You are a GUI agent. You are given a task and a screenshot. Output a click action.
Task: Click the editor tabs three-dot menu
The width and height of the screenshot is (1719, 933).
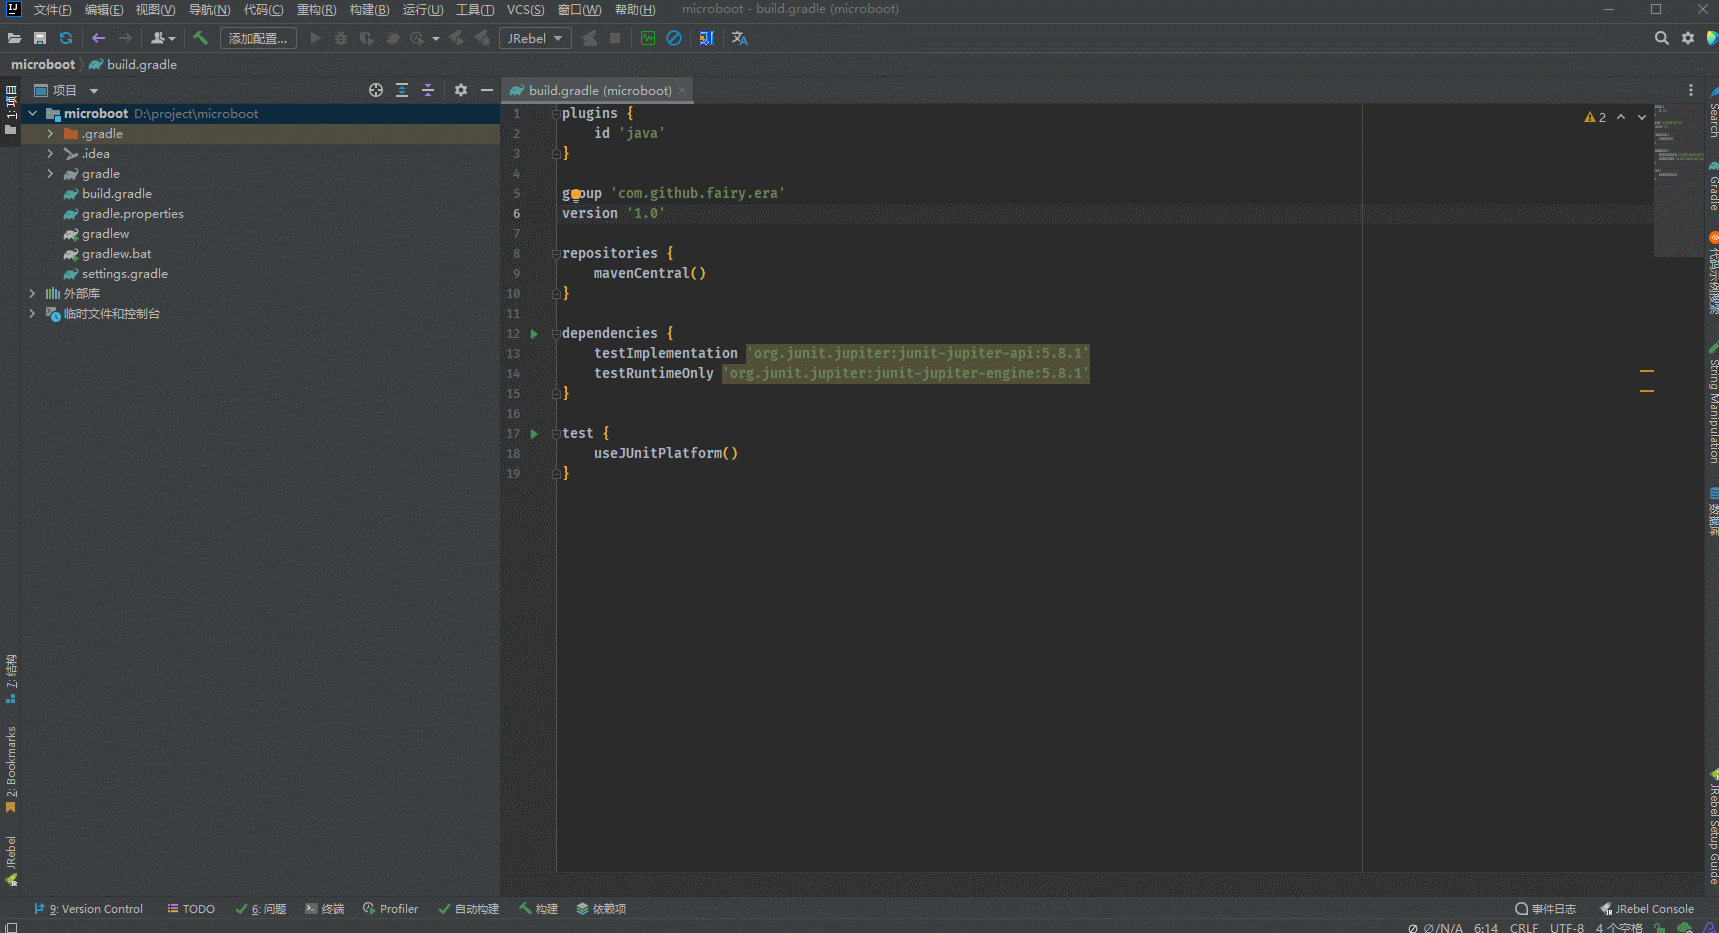1691,90
